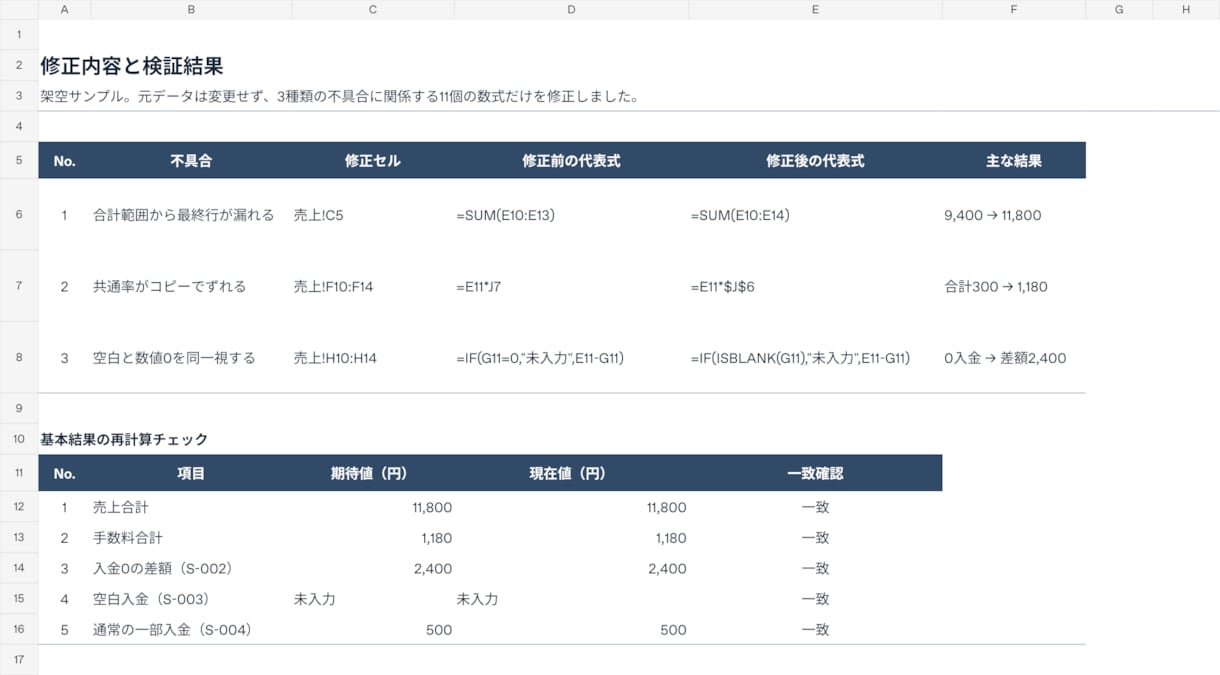
Task: Select row 1 header
Action: (19, 34)
